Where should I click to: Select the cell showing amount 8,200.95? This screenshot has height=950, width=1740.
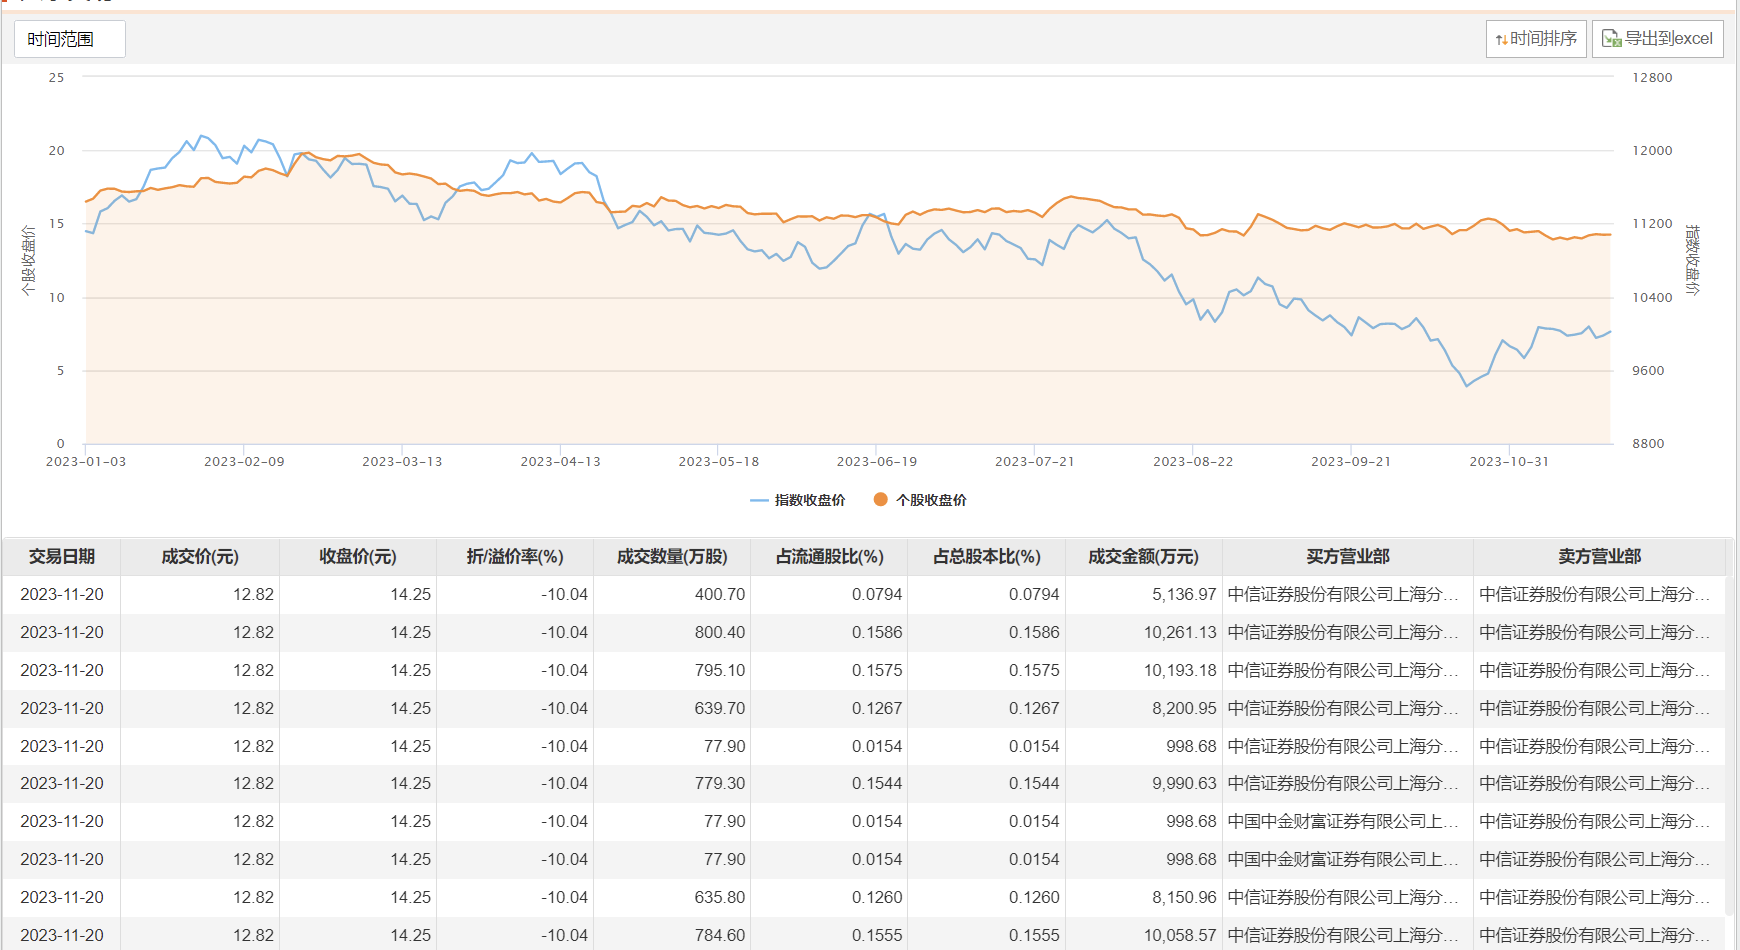1184,708
